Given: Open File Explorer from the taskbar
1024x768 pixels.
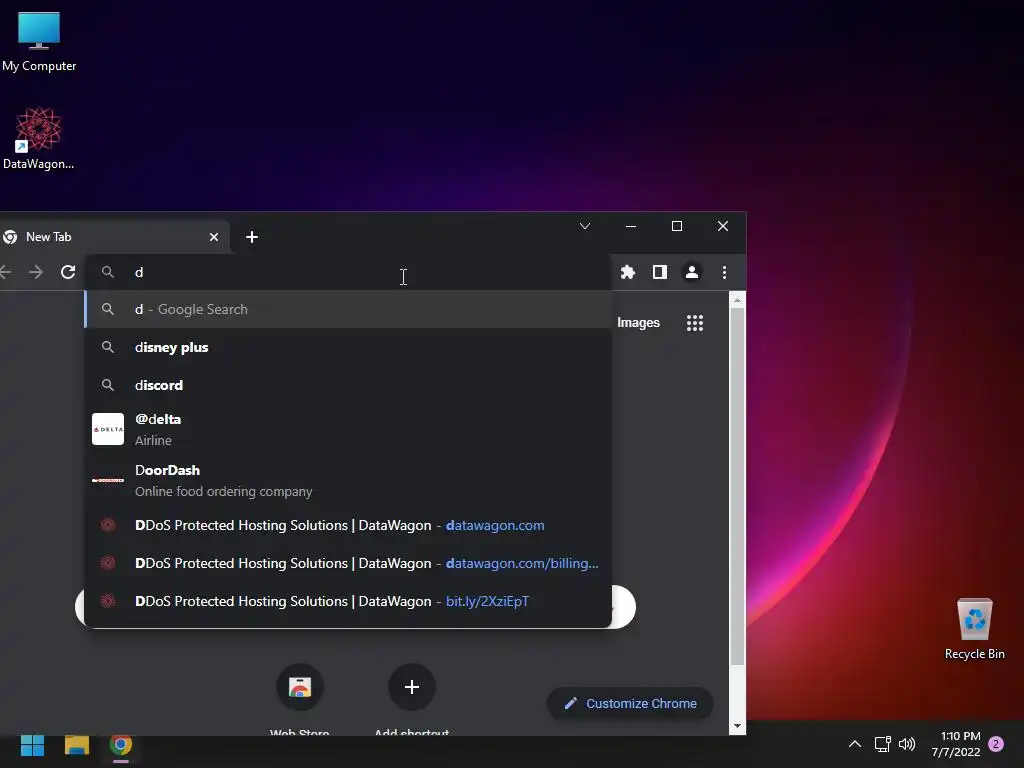Looking at the screenshot, I should pos(76,745).
